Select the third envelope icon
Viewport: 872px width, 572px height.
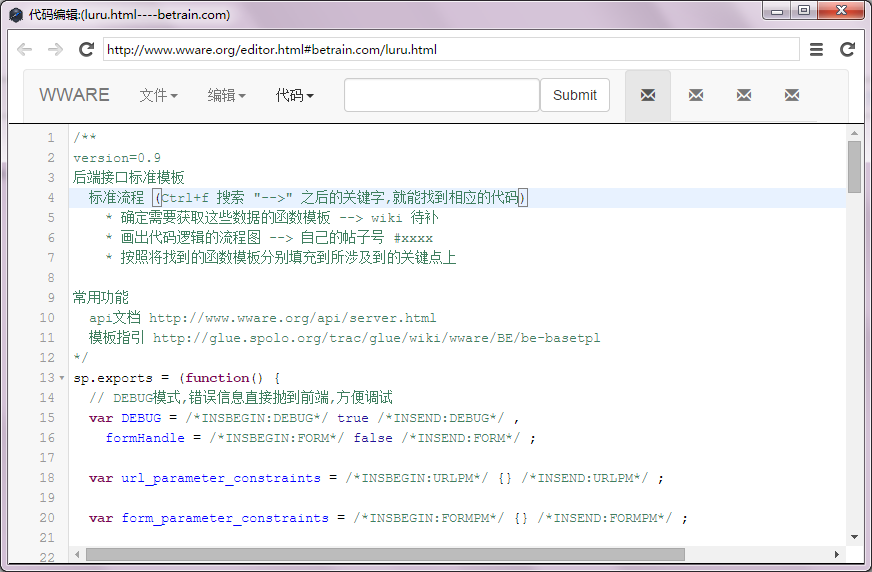[x=744, y=95]
